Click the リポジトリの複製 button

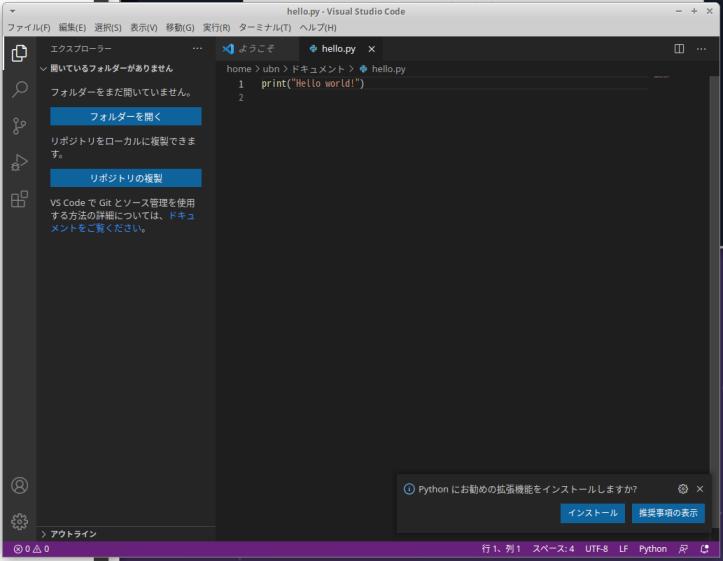126,178
